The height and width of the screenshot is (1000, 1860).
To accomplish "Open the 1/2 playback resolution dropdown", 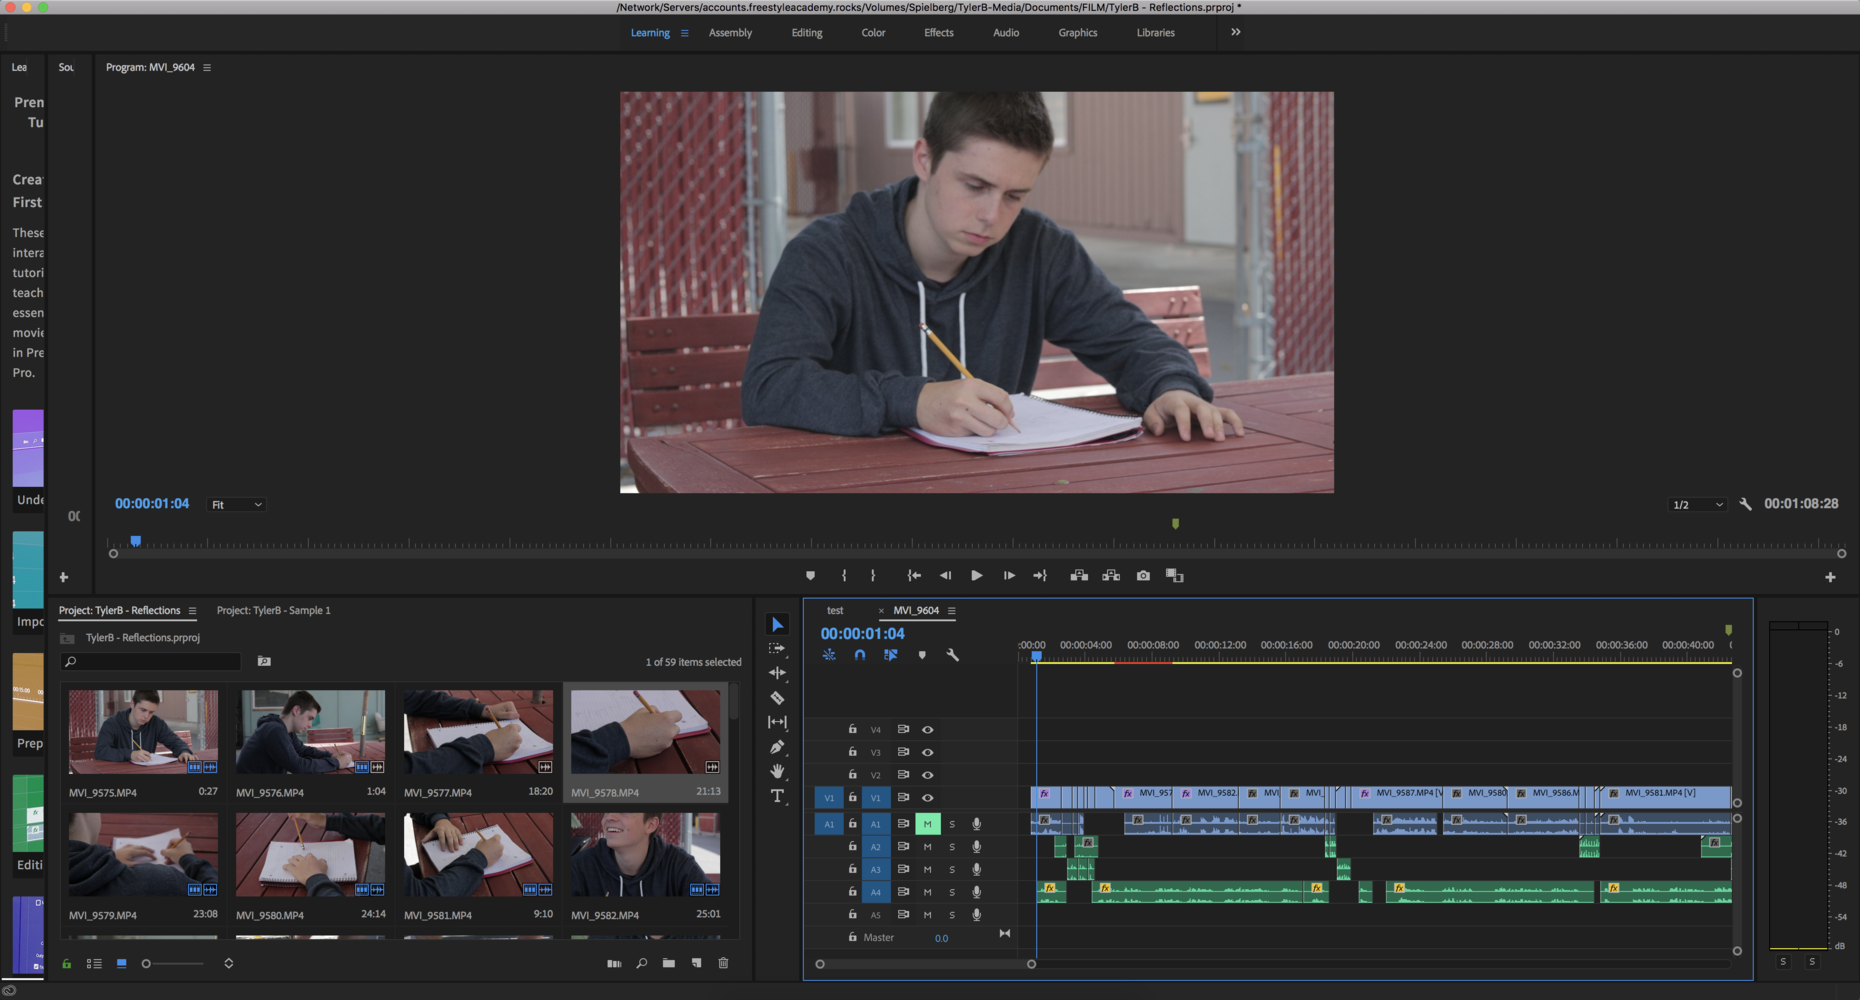I will [1698, 505].
